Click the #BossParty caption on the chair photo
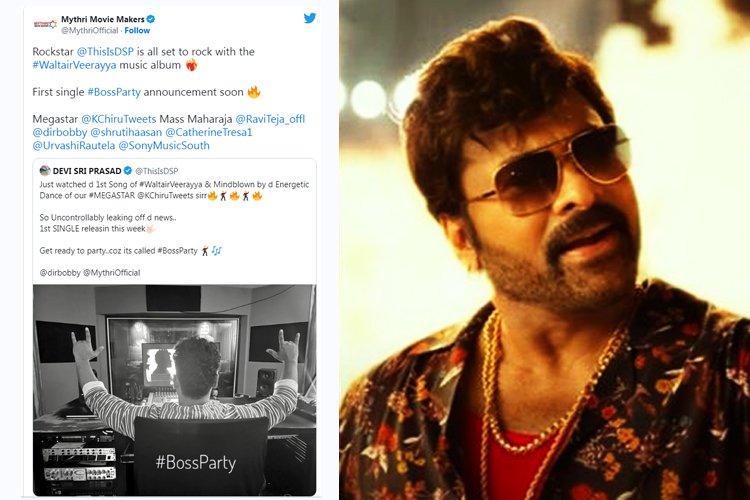Viewport: 750px width, 500px height. 188,461
